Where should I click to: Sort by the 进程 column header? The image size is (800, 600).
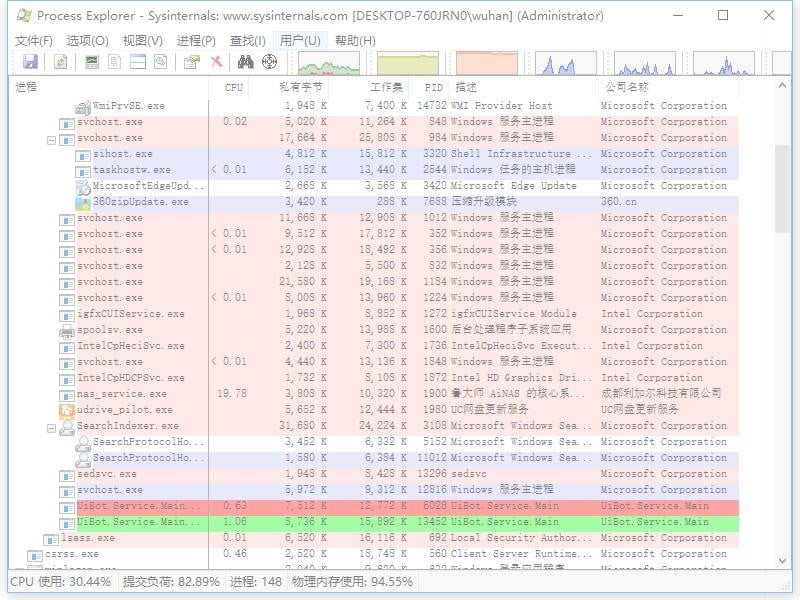click(109, 87)
